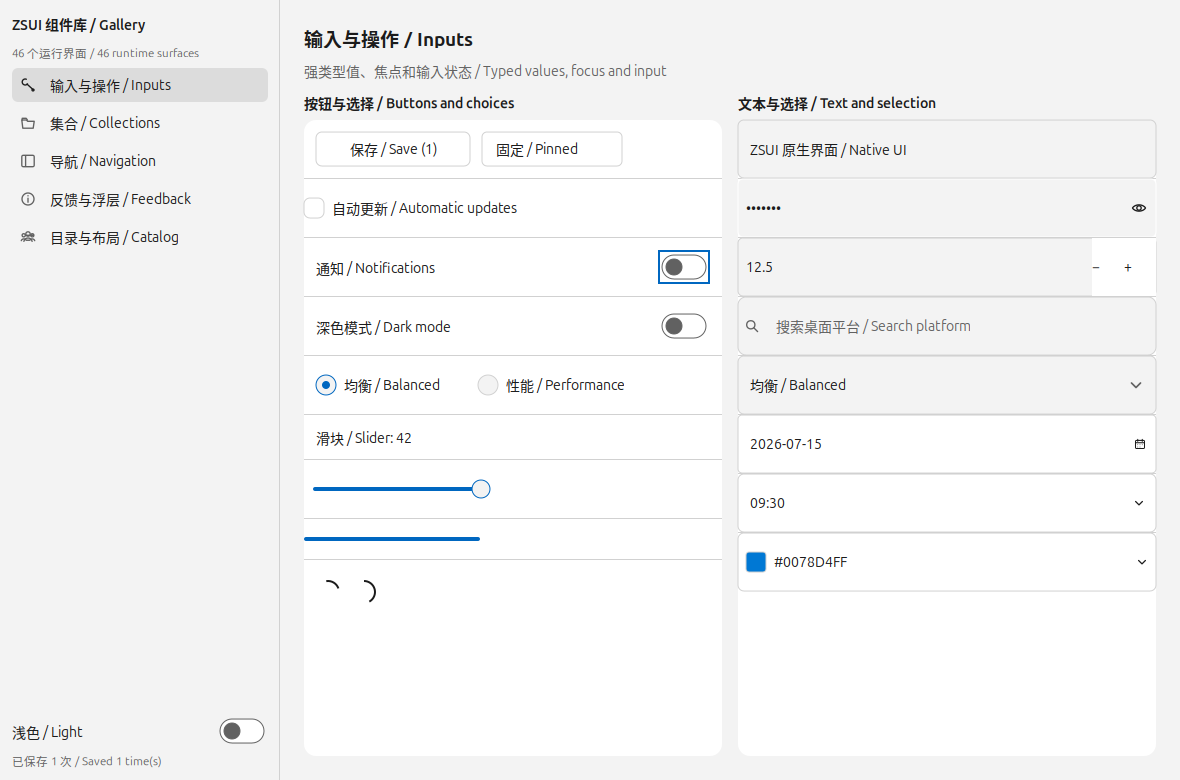Open the 09:30 time dropdown
The height and width of the screenshot is (780, 1180).
(x=1139, y=503)
